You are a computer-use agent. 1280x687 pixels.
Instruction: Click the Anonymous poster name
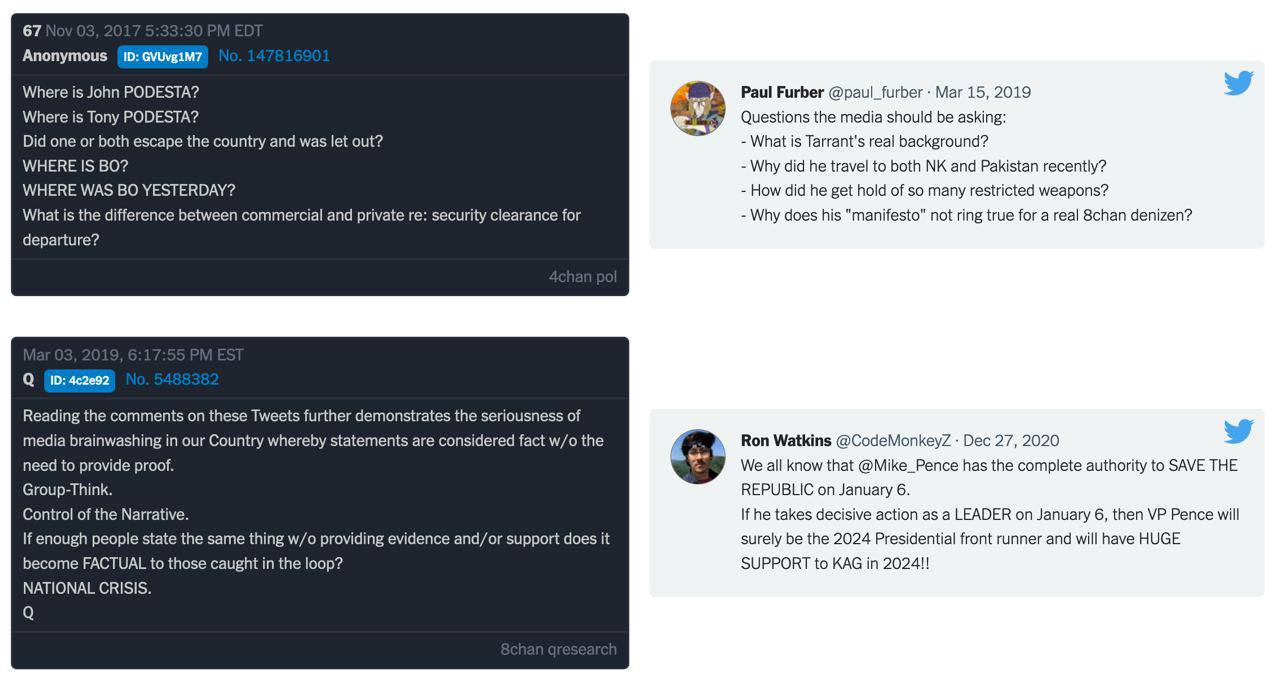pyautogui.click(x=65, y=56)
